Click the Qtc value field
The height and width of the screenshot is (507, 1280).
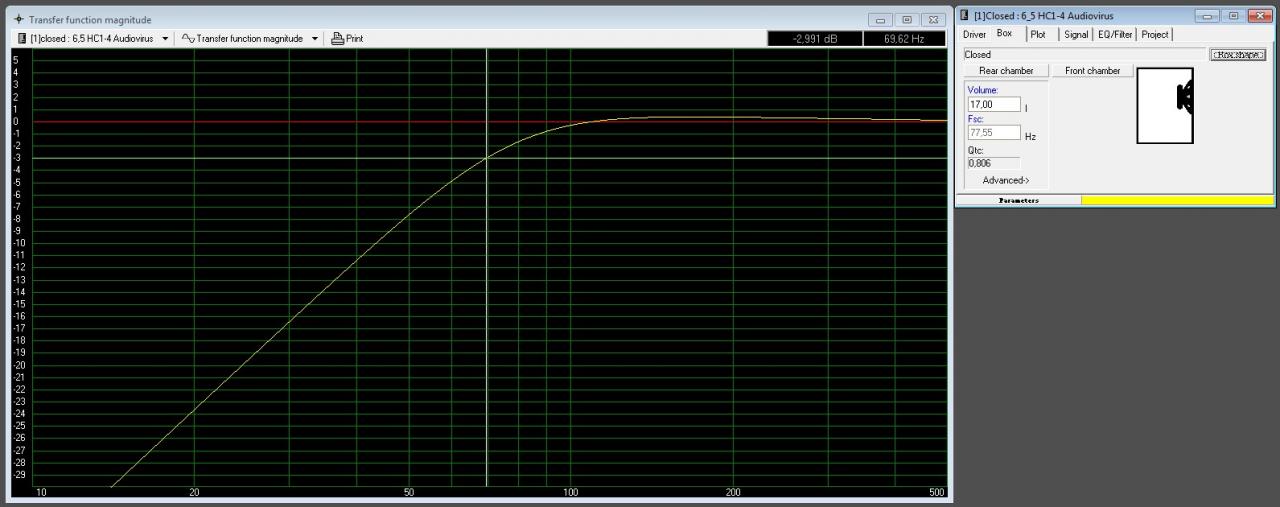994,163
